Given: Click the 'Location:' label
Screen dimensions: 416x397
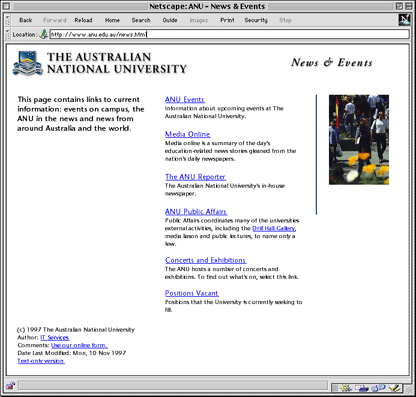Looking at the screenshot, I should pyautogui.click(x=24, y=34).
